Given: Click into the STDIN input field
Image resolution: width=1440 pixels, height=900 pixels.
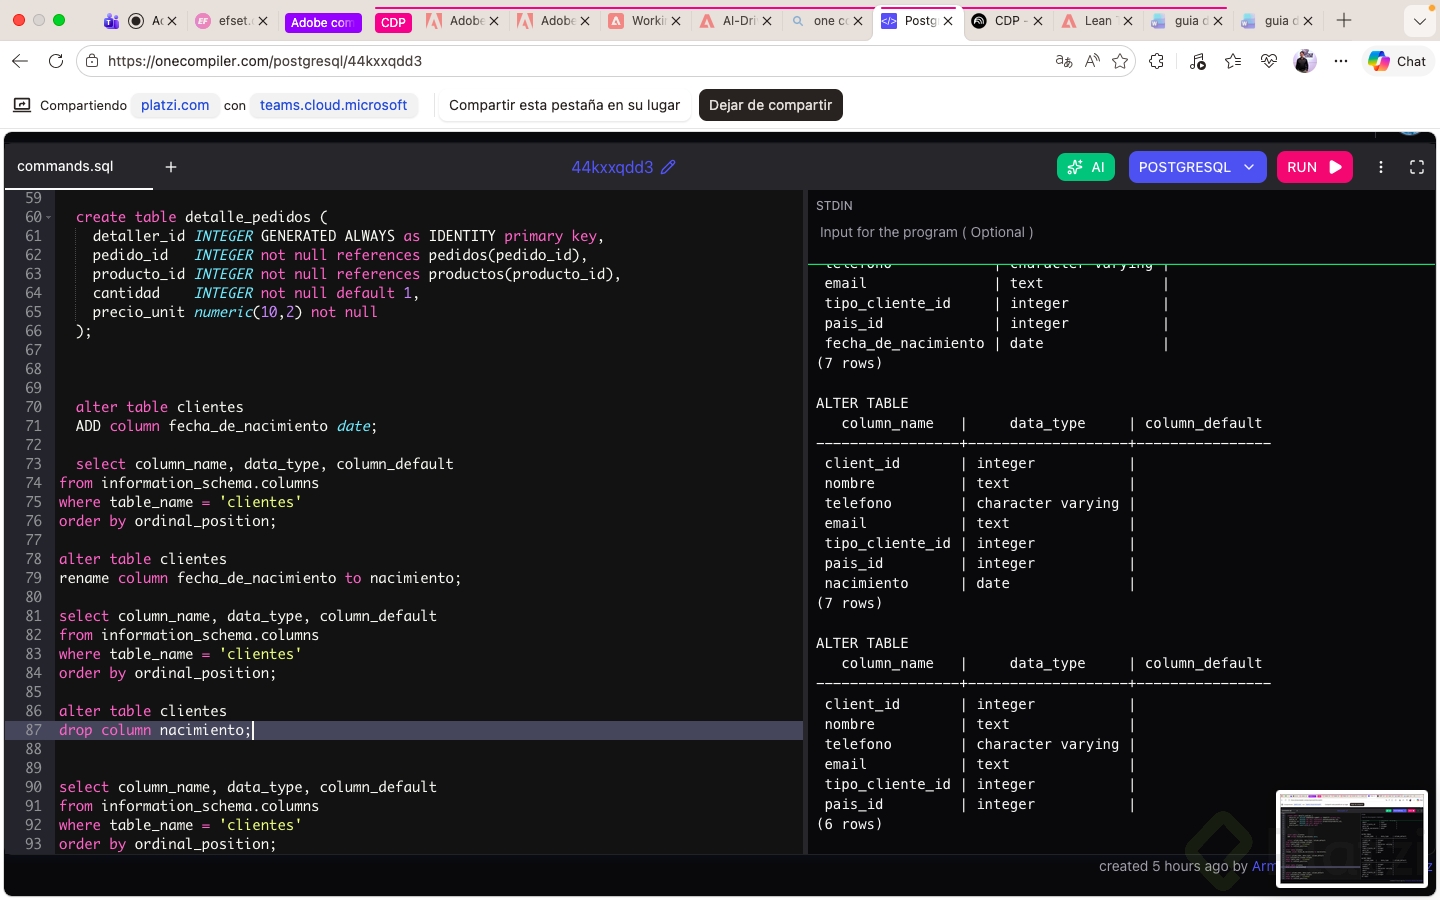Looking at the screenshot, I should (1120, 232).
